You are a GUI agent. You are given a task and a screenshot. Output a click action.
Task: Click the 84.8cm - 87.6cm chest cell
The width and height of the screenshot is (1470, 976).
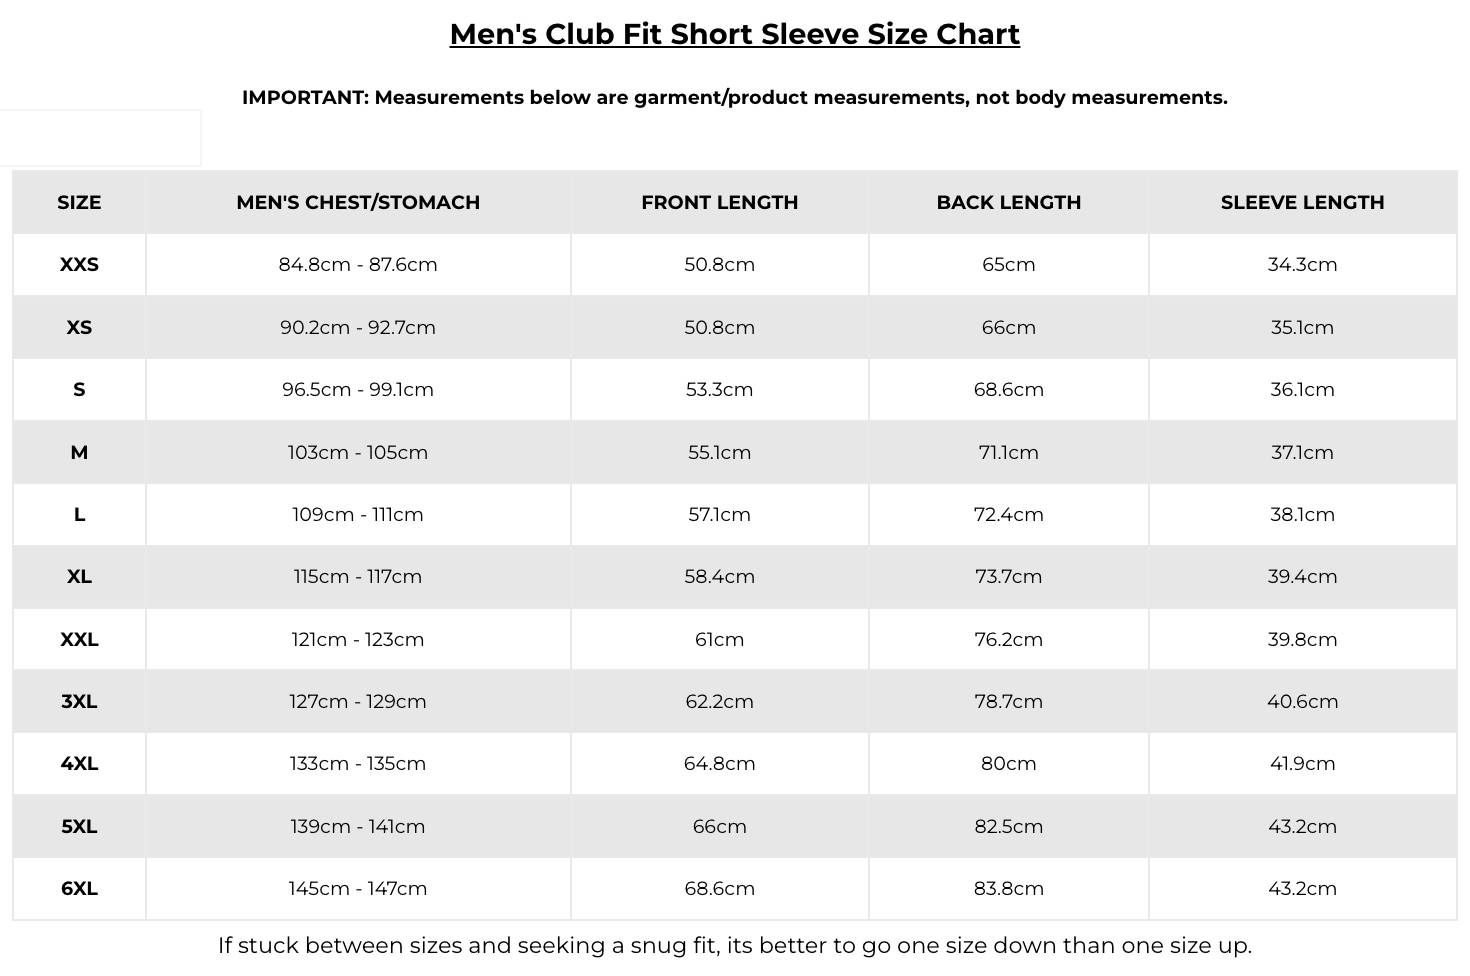point(358,264)
